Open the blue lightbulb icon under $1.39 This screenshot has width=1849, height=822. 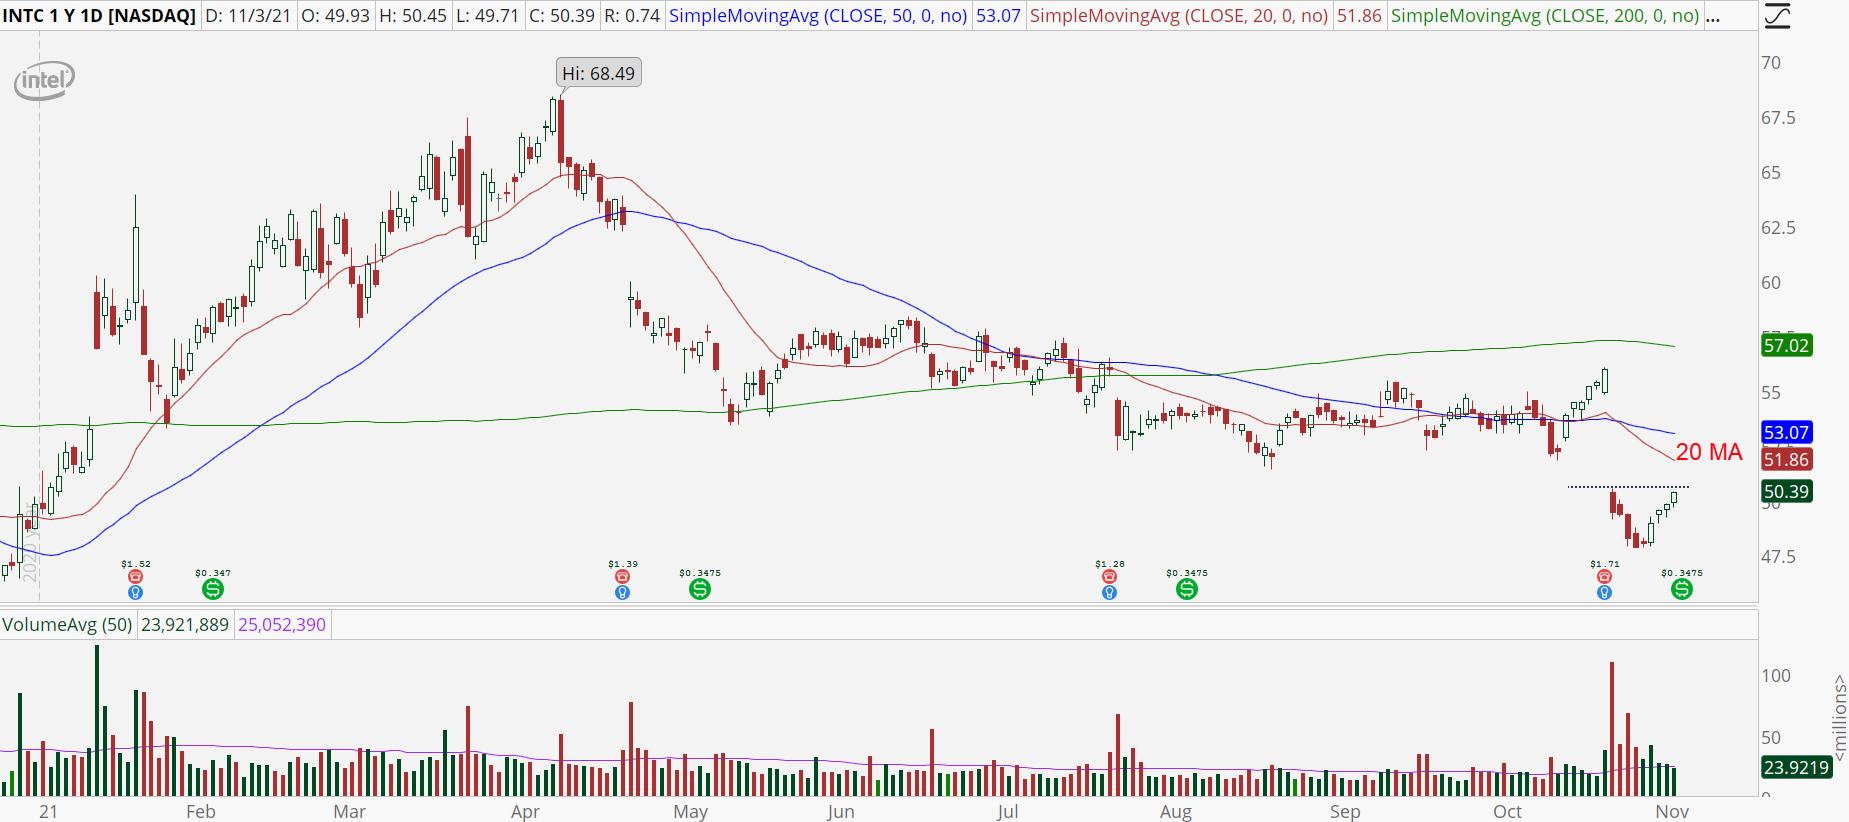(623, 593)
